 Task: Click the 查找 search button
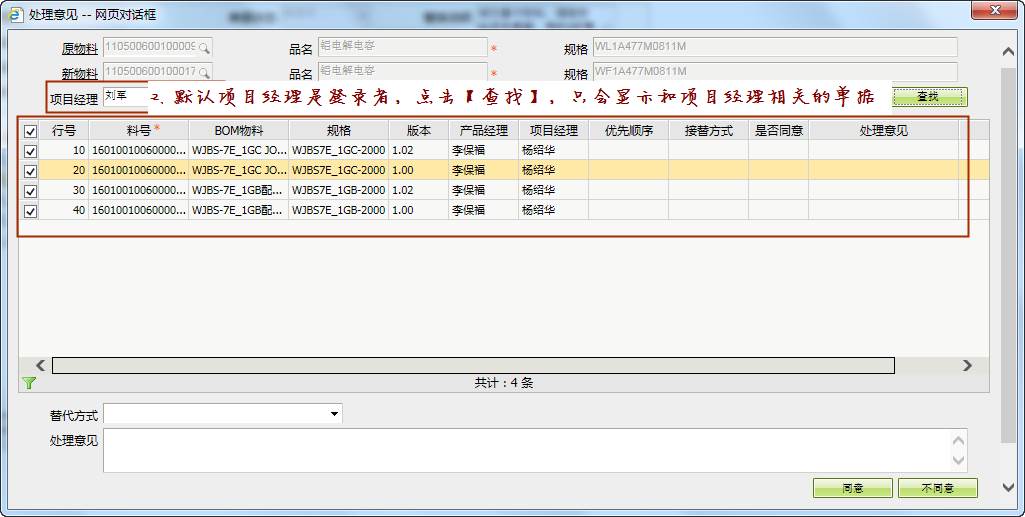tap(928, 97)
